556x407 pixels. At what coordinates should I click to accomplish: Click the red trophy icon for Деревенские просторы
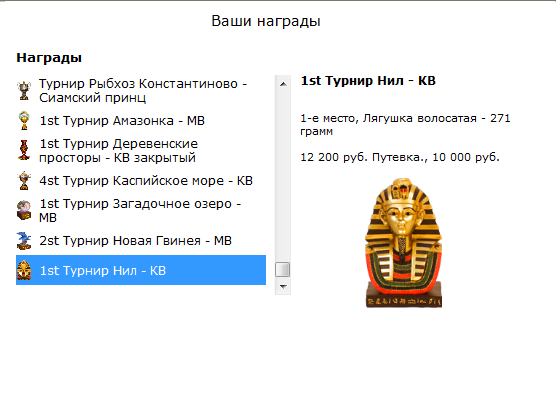click(x=24, y=150)
